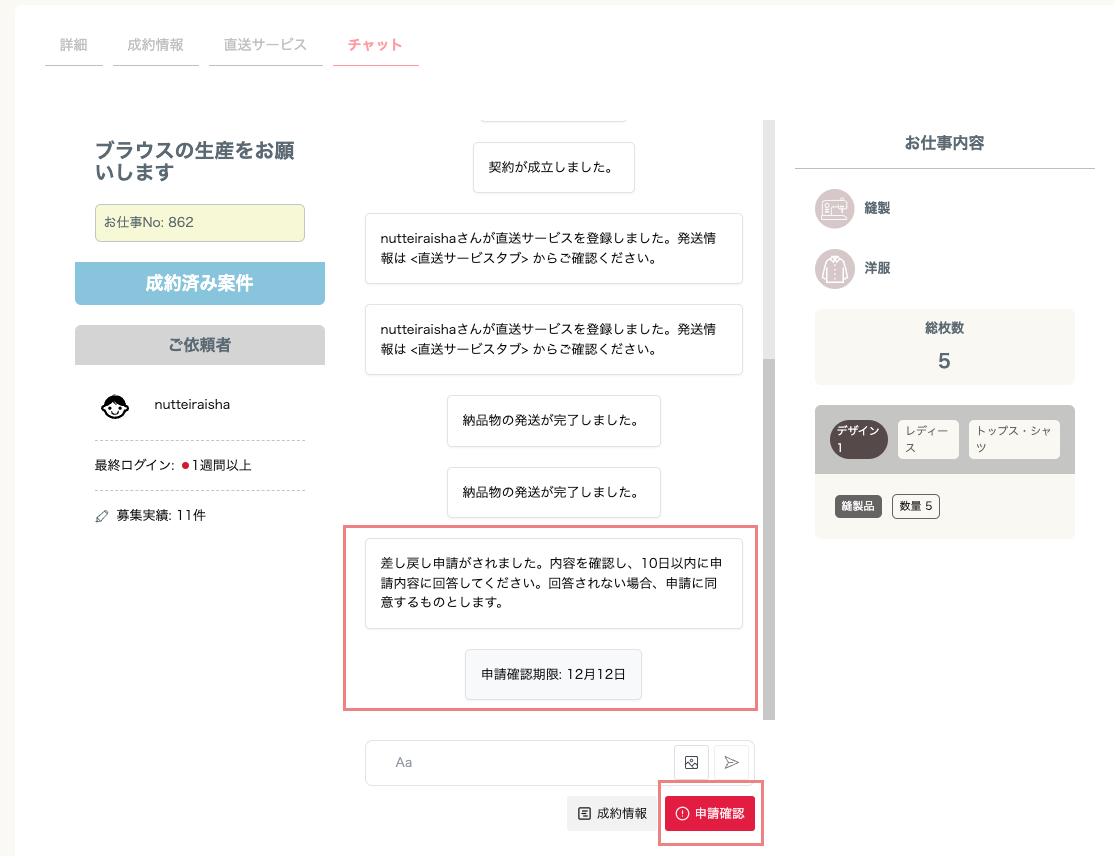Click the red 申請確認 button
1115x856 pixels.
(710, 813)
